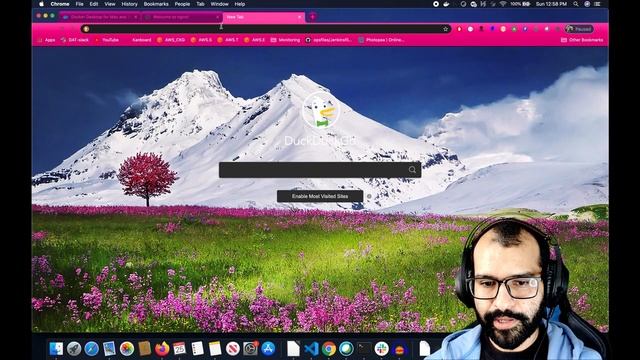Switch to the Welcome to nginx tab
The height and width of the screenshot is (360, 640).
(182, 17)
